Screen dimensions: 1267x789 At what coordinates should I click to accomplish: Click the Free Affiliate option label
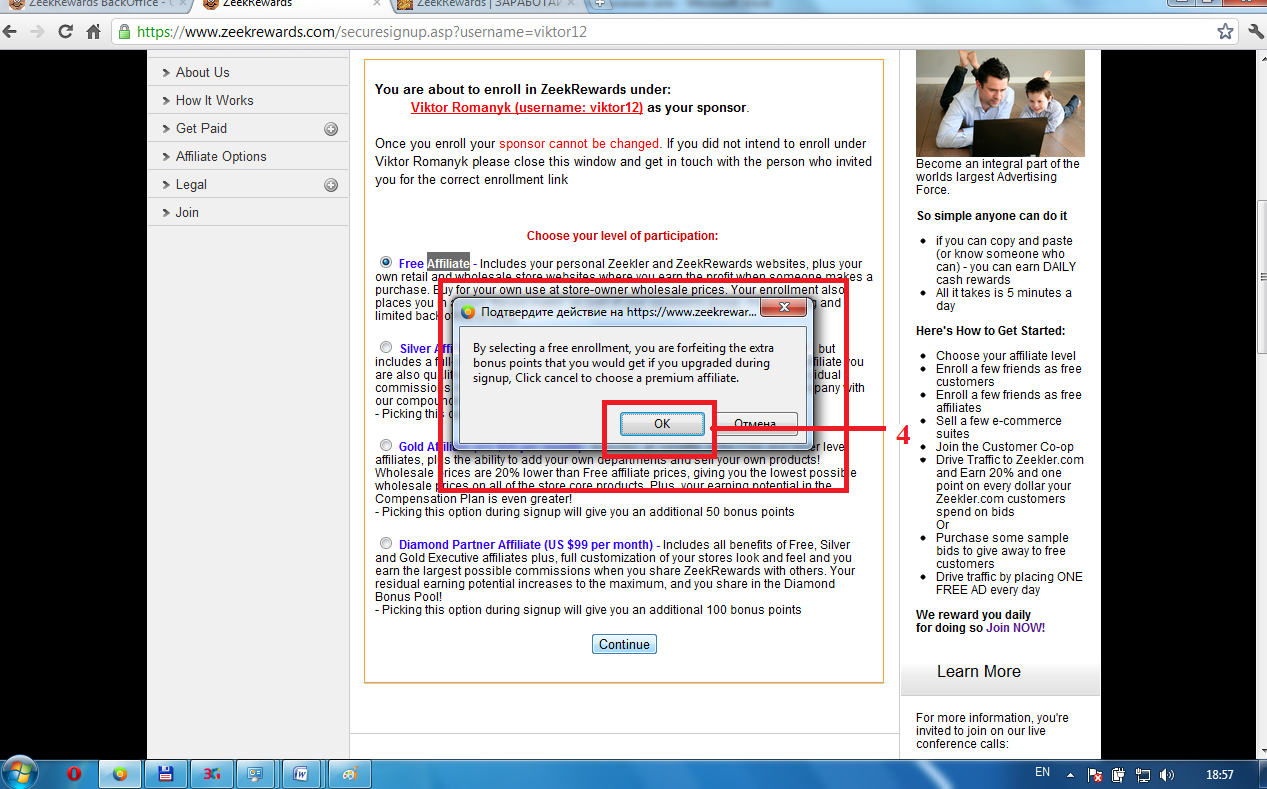tap(434, 264)
